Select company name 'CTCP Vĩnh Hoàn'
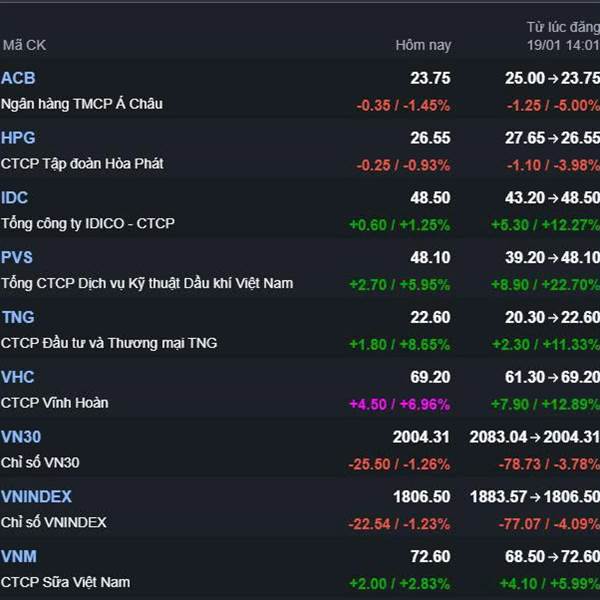600x600 pixels. point(55,403)
